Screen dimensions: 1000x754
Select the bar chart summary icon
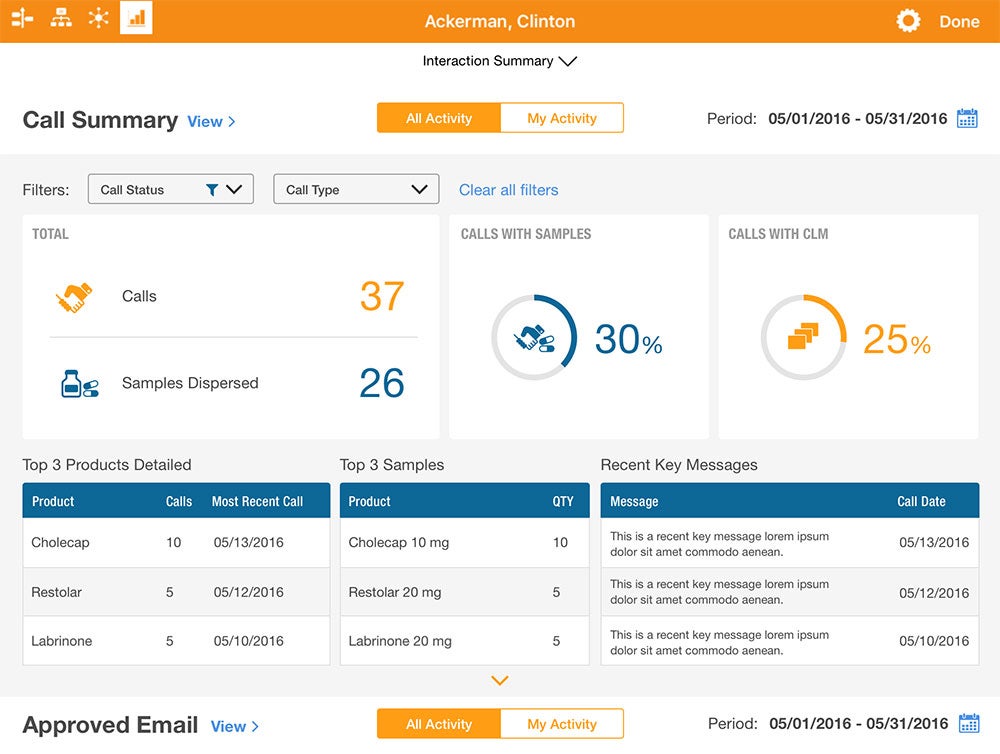(x=136, y=18)
